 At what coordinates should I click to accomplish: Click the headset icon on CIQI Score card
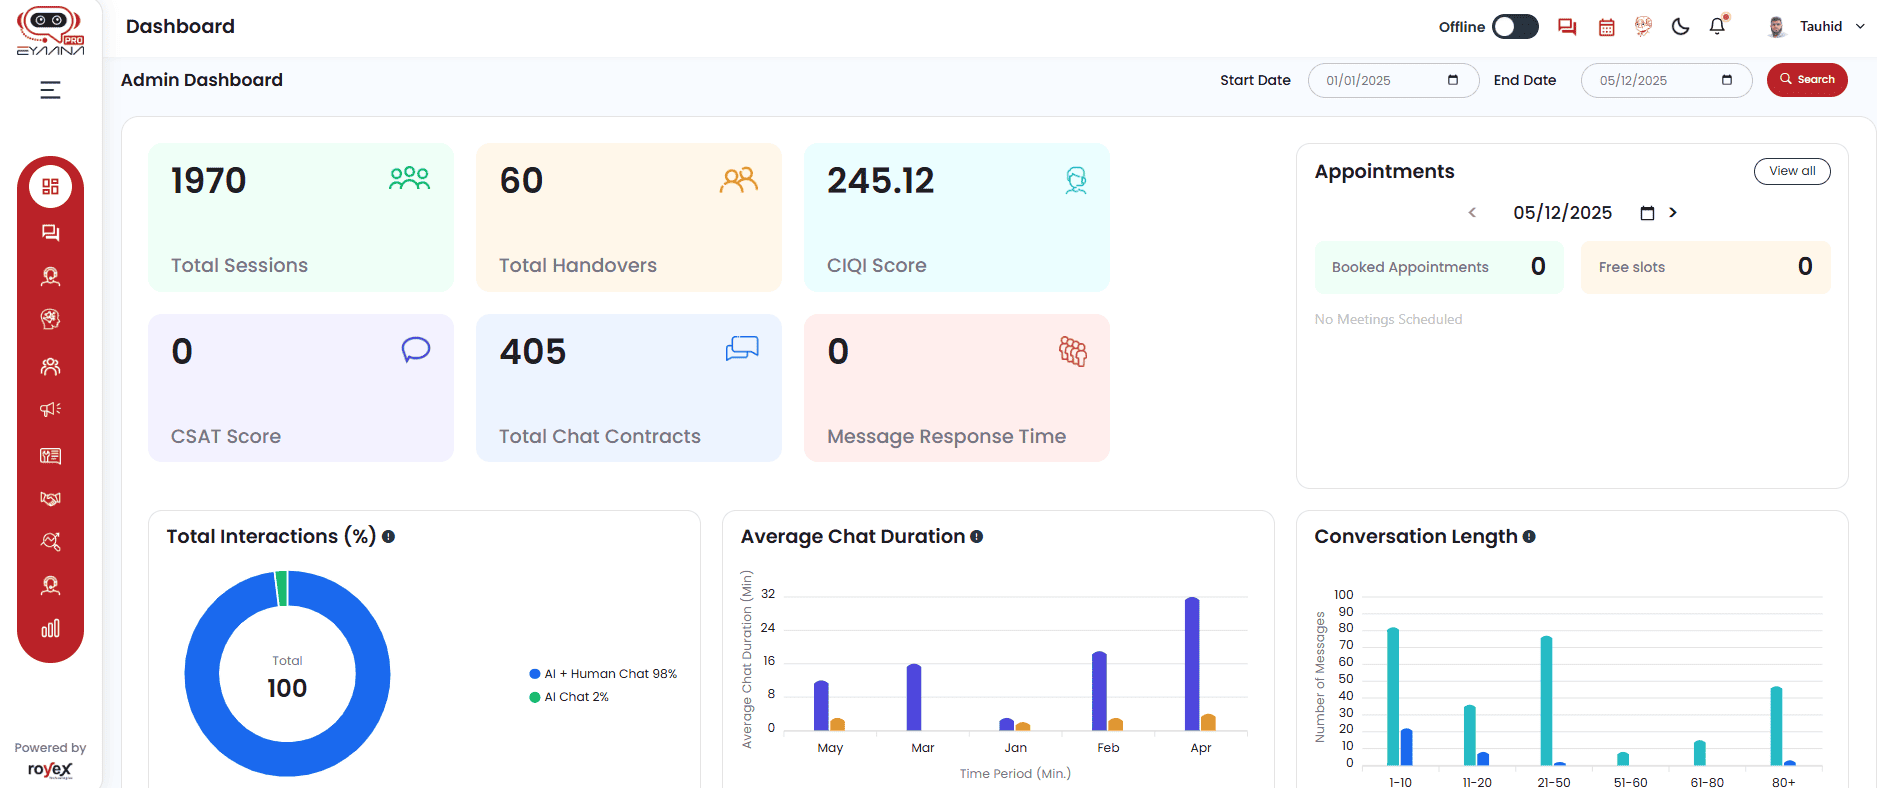click(x=1076, y=180)
